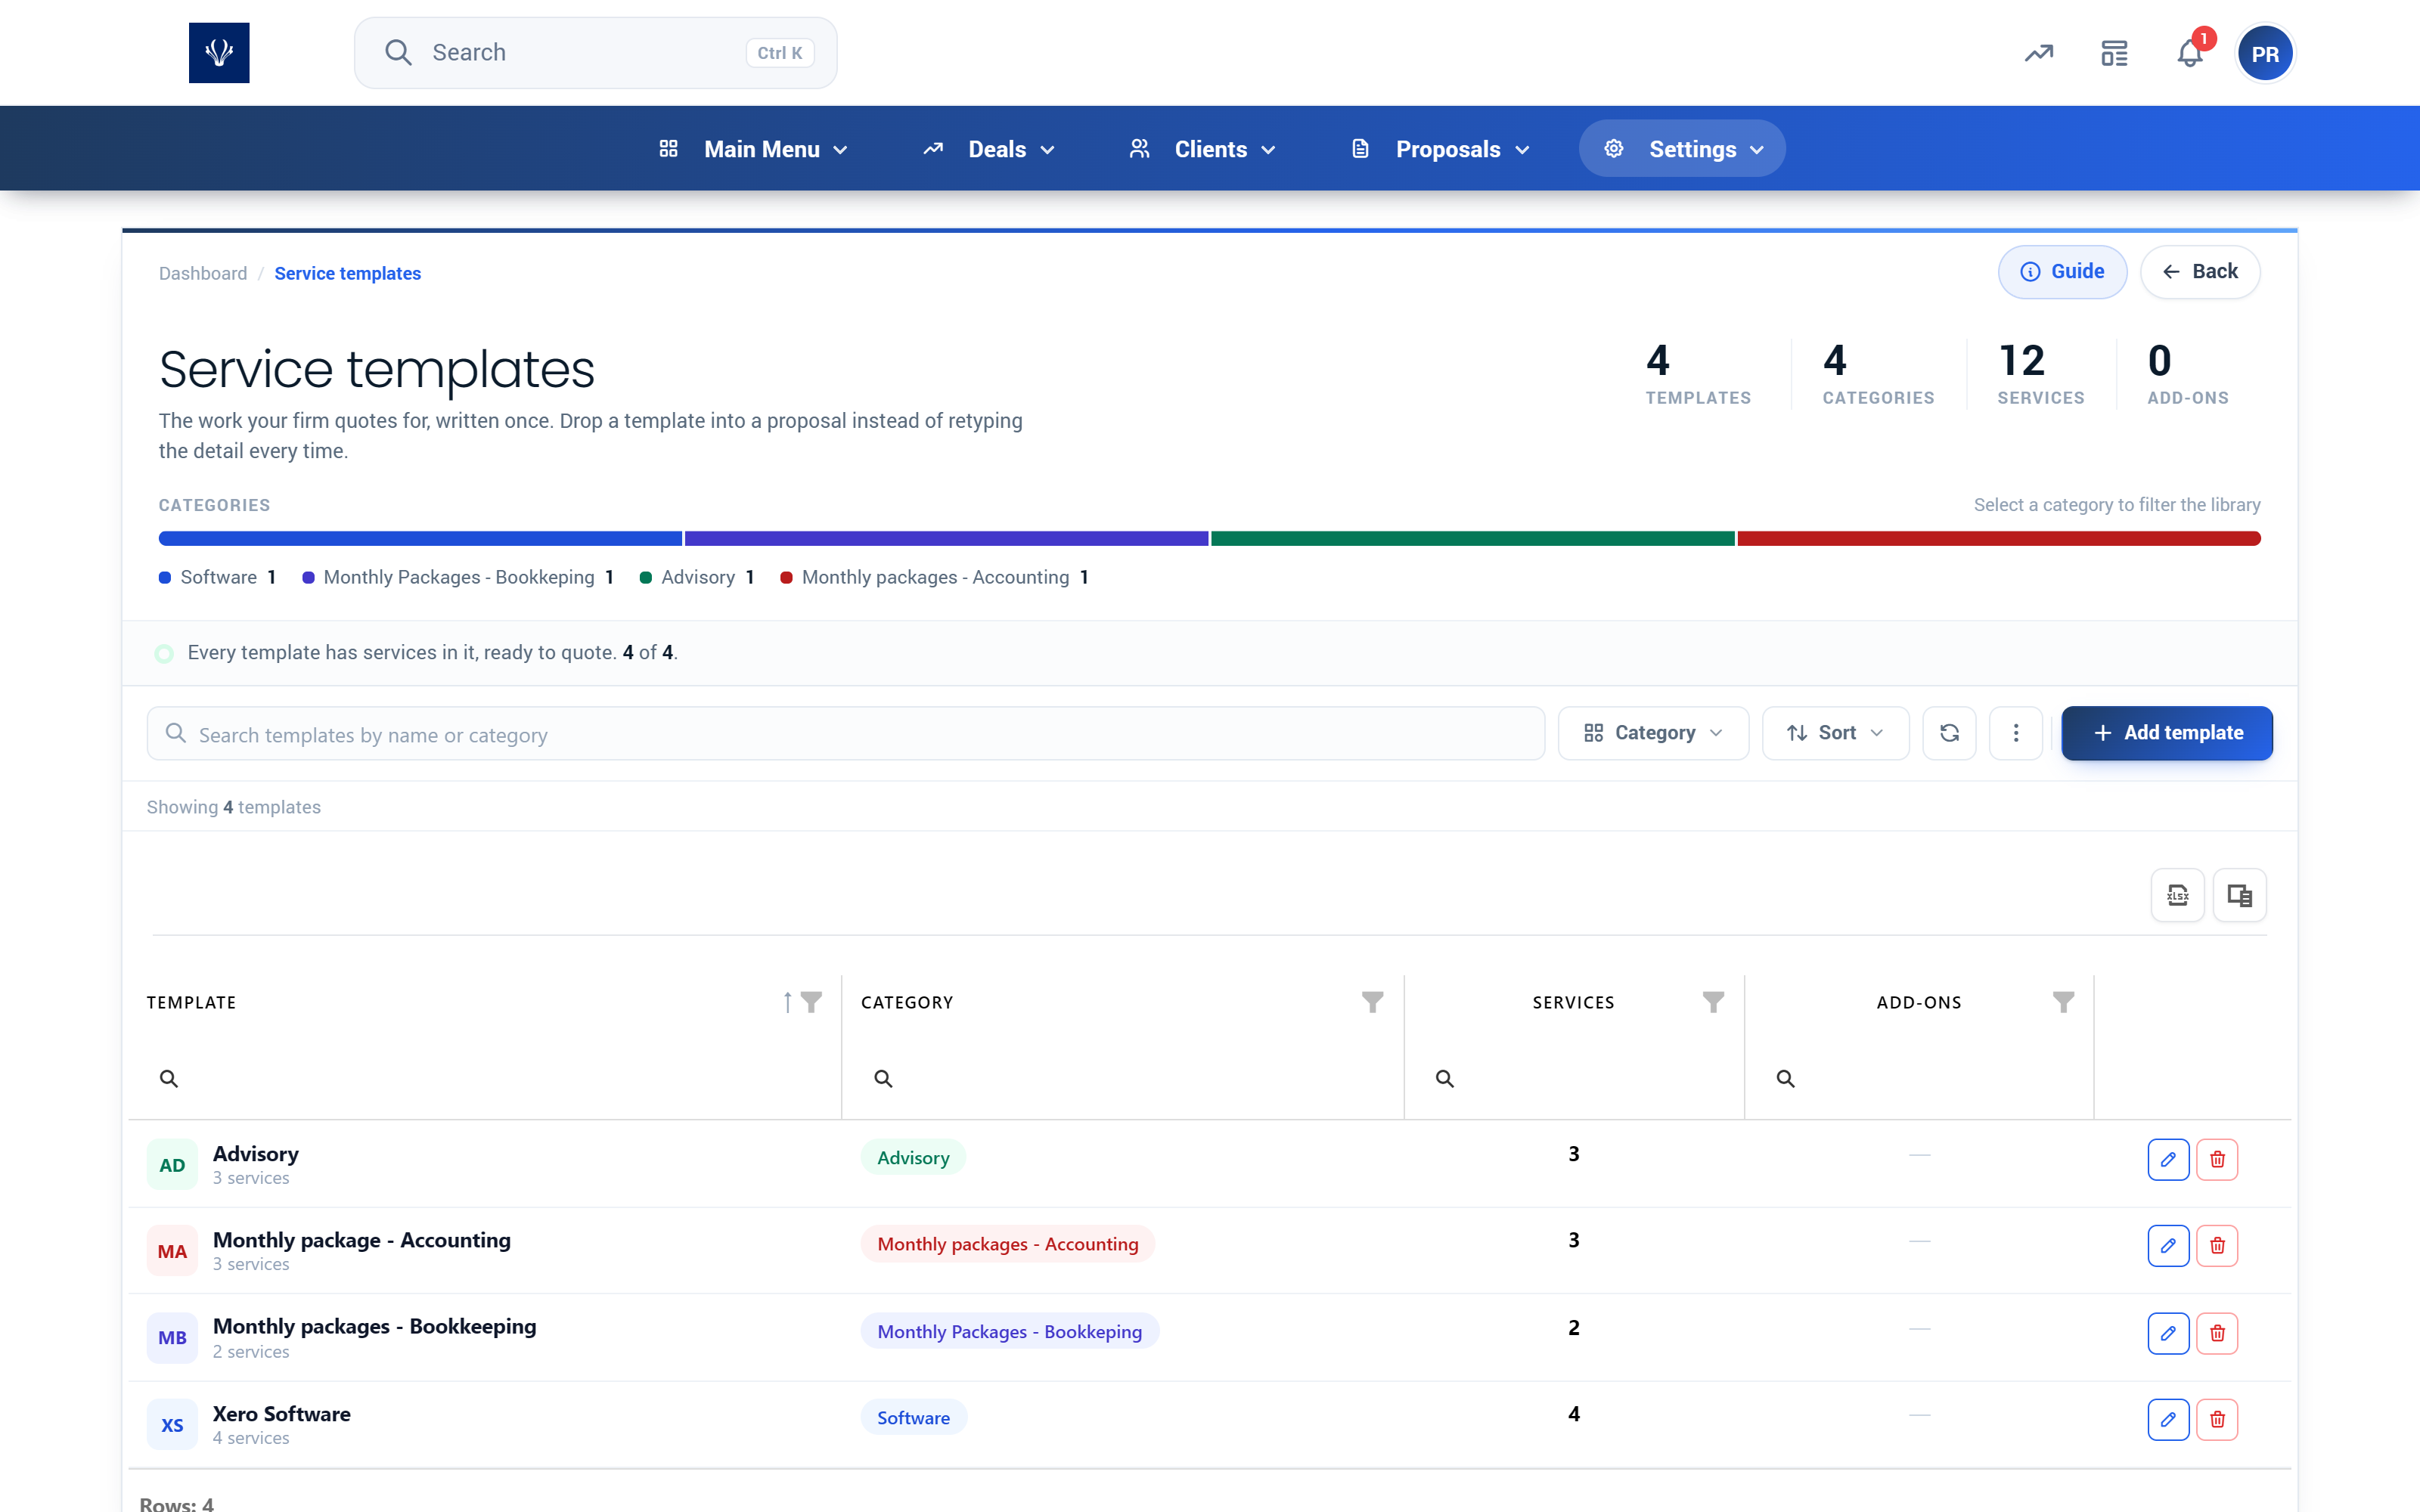
Task: Open the Proposals menu
Action: (1441, 149)
